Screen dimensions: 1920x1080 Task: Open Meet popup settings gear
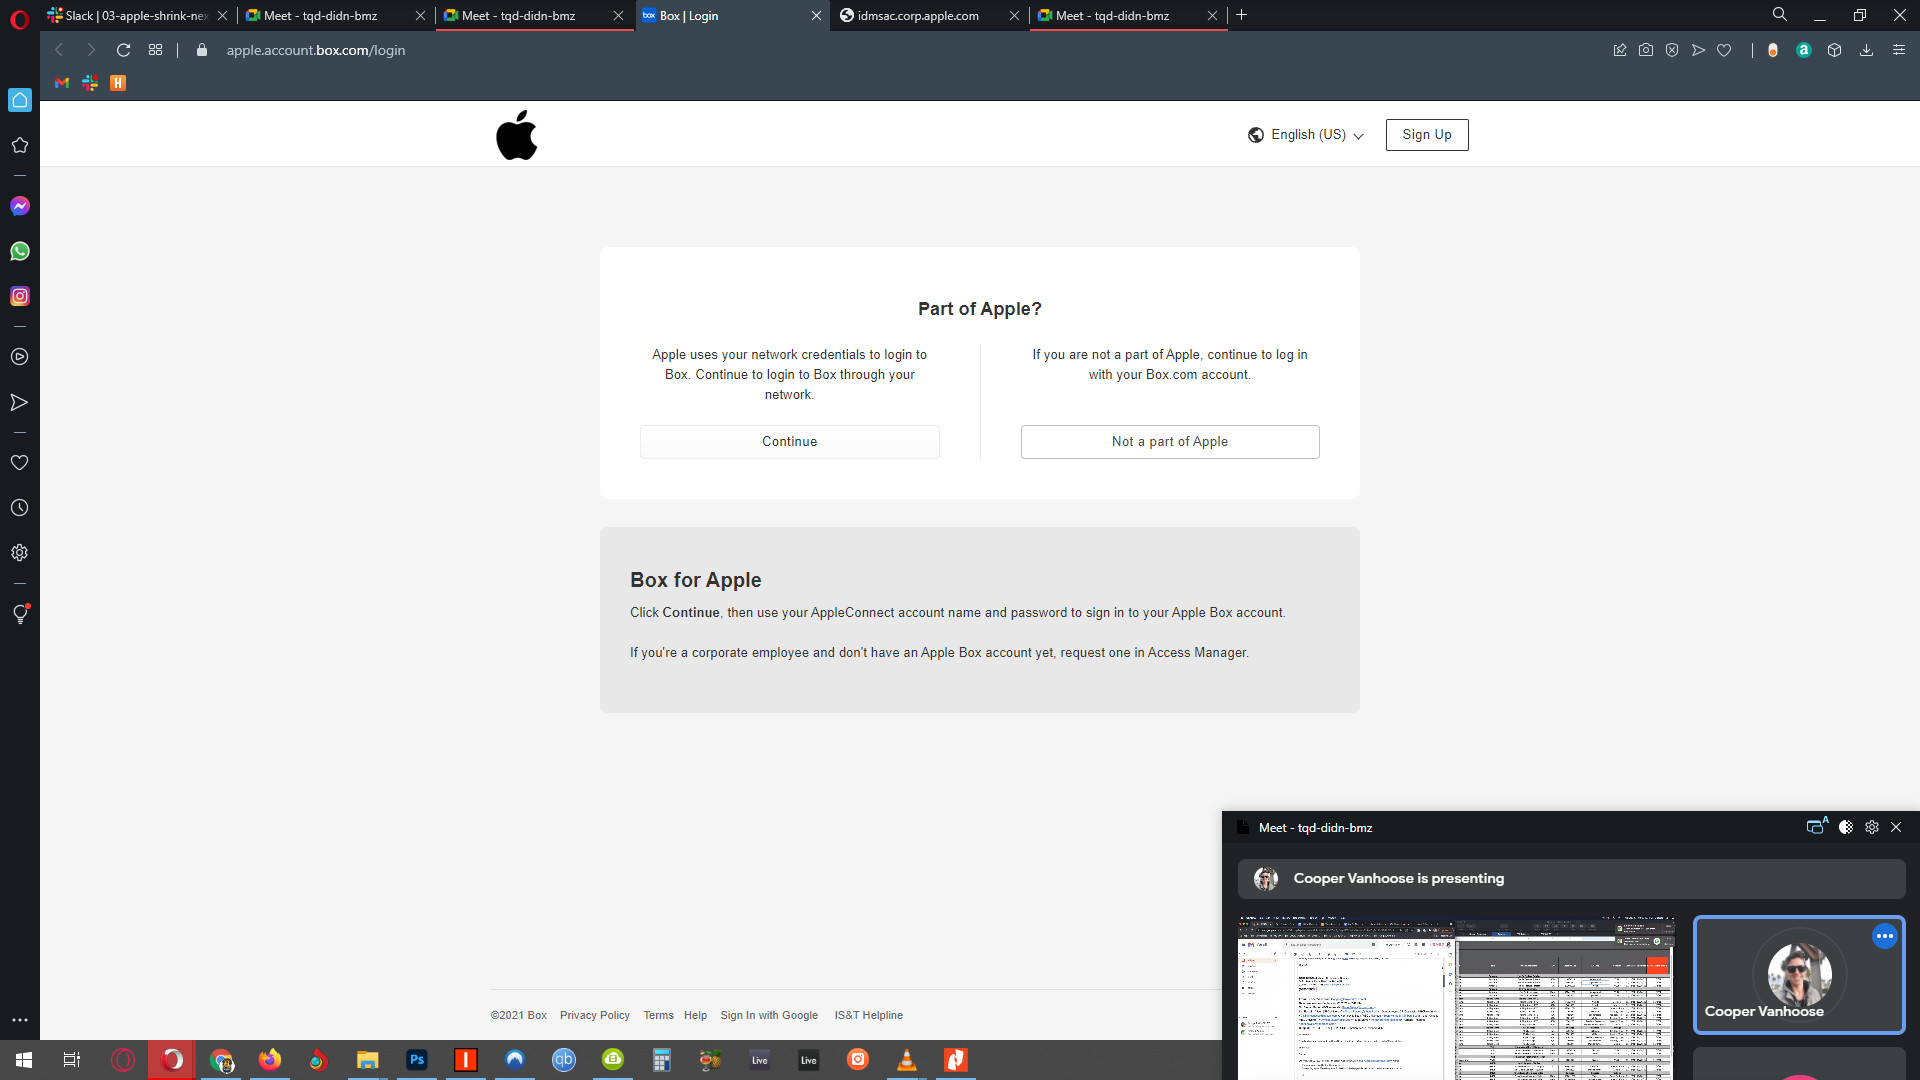1872,827
